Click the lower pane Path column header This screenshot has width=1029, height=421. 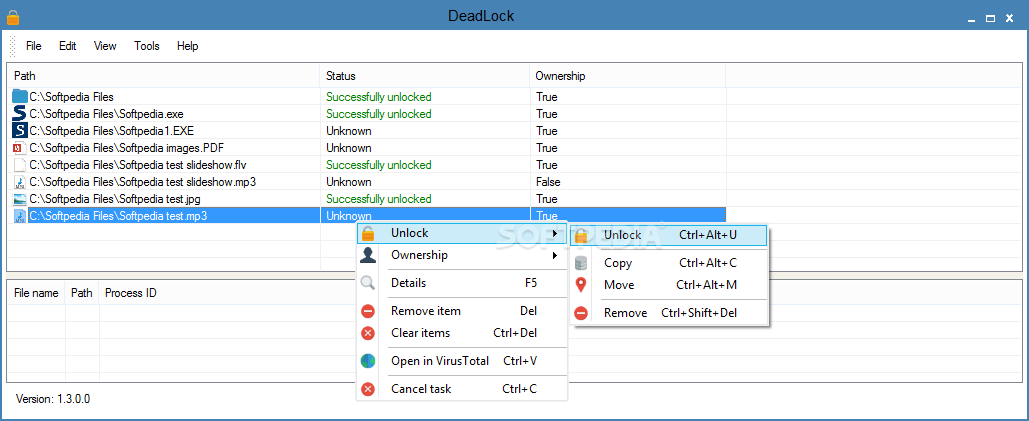click(82, 293)
